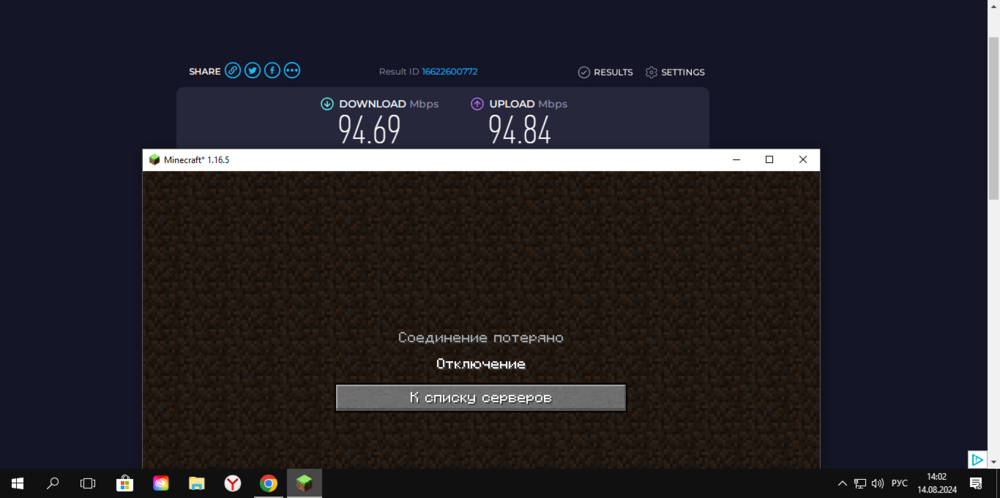Open network status tray icon

tap(860, 483)
